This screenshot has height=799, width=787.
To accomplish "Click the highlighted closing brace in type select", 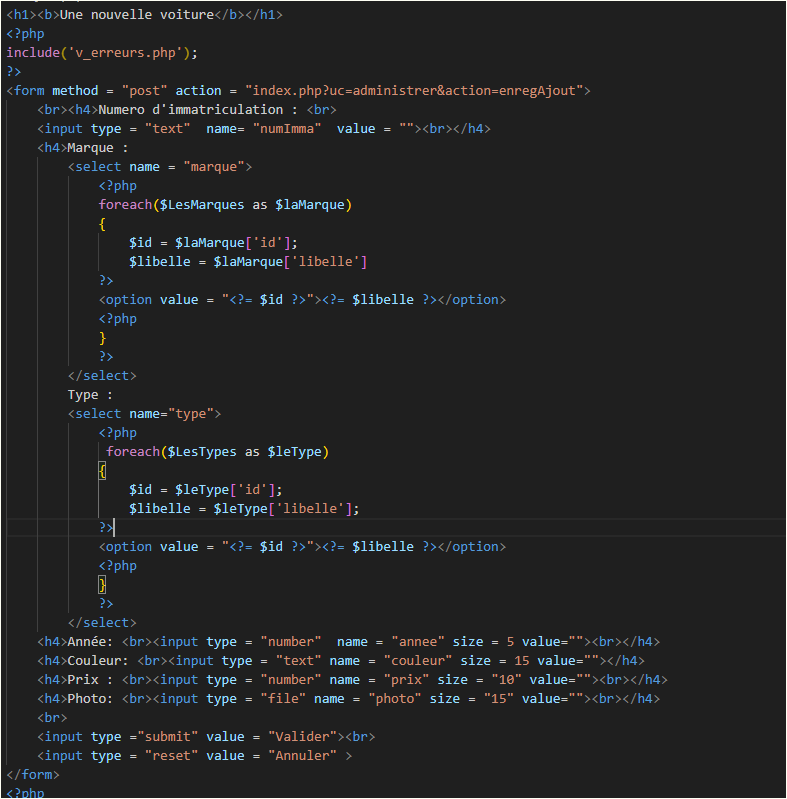I will pos(102,585).
